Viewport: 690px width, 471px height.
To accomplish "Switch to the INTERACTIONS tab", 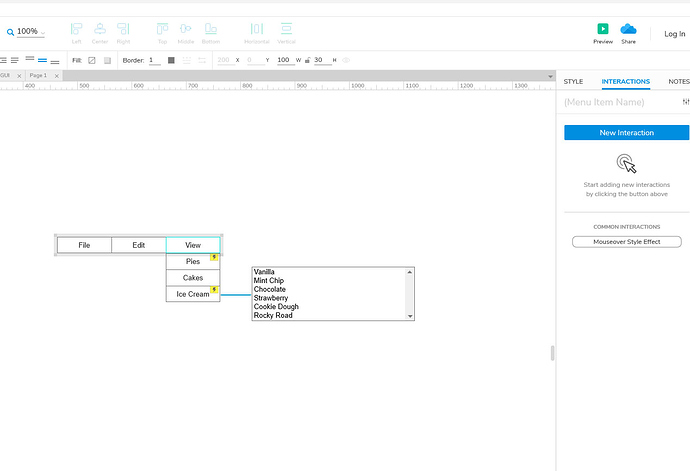I will (625, 81).
